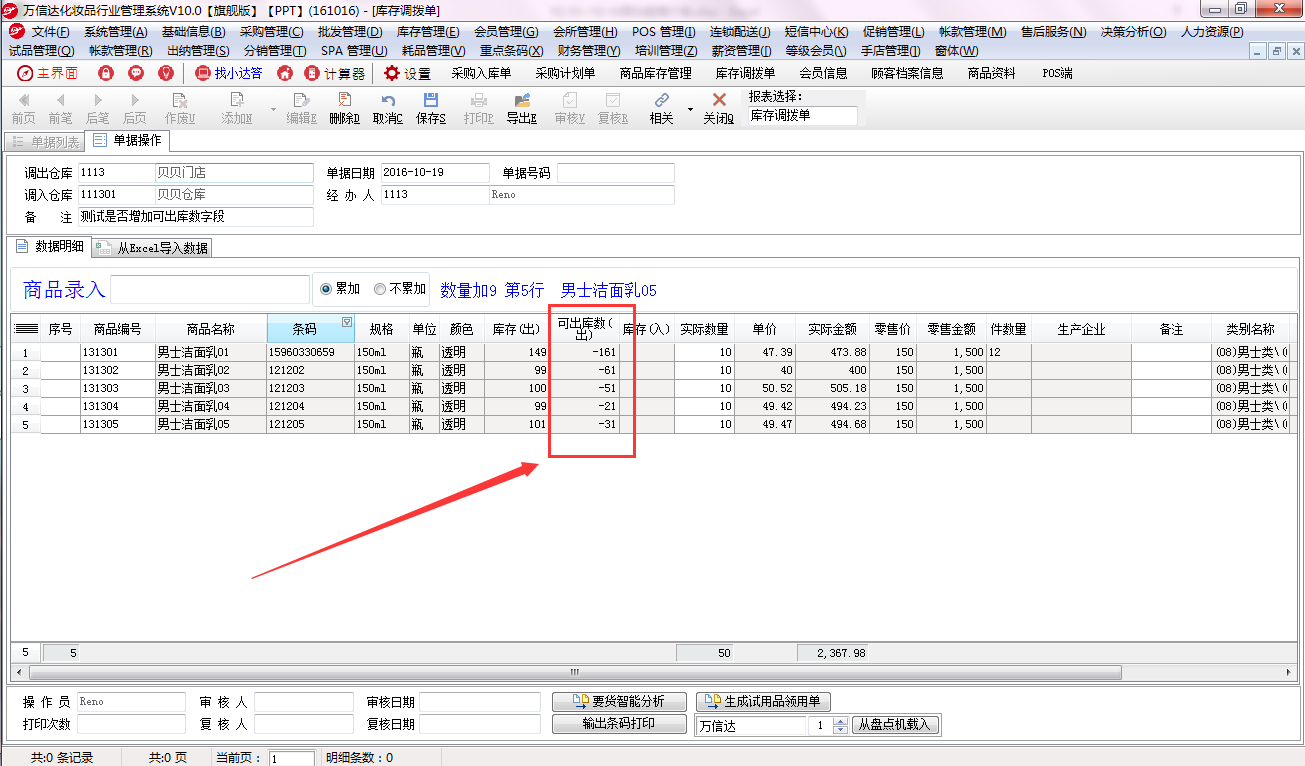Open 会员信息 shortcut

[823, 73]
